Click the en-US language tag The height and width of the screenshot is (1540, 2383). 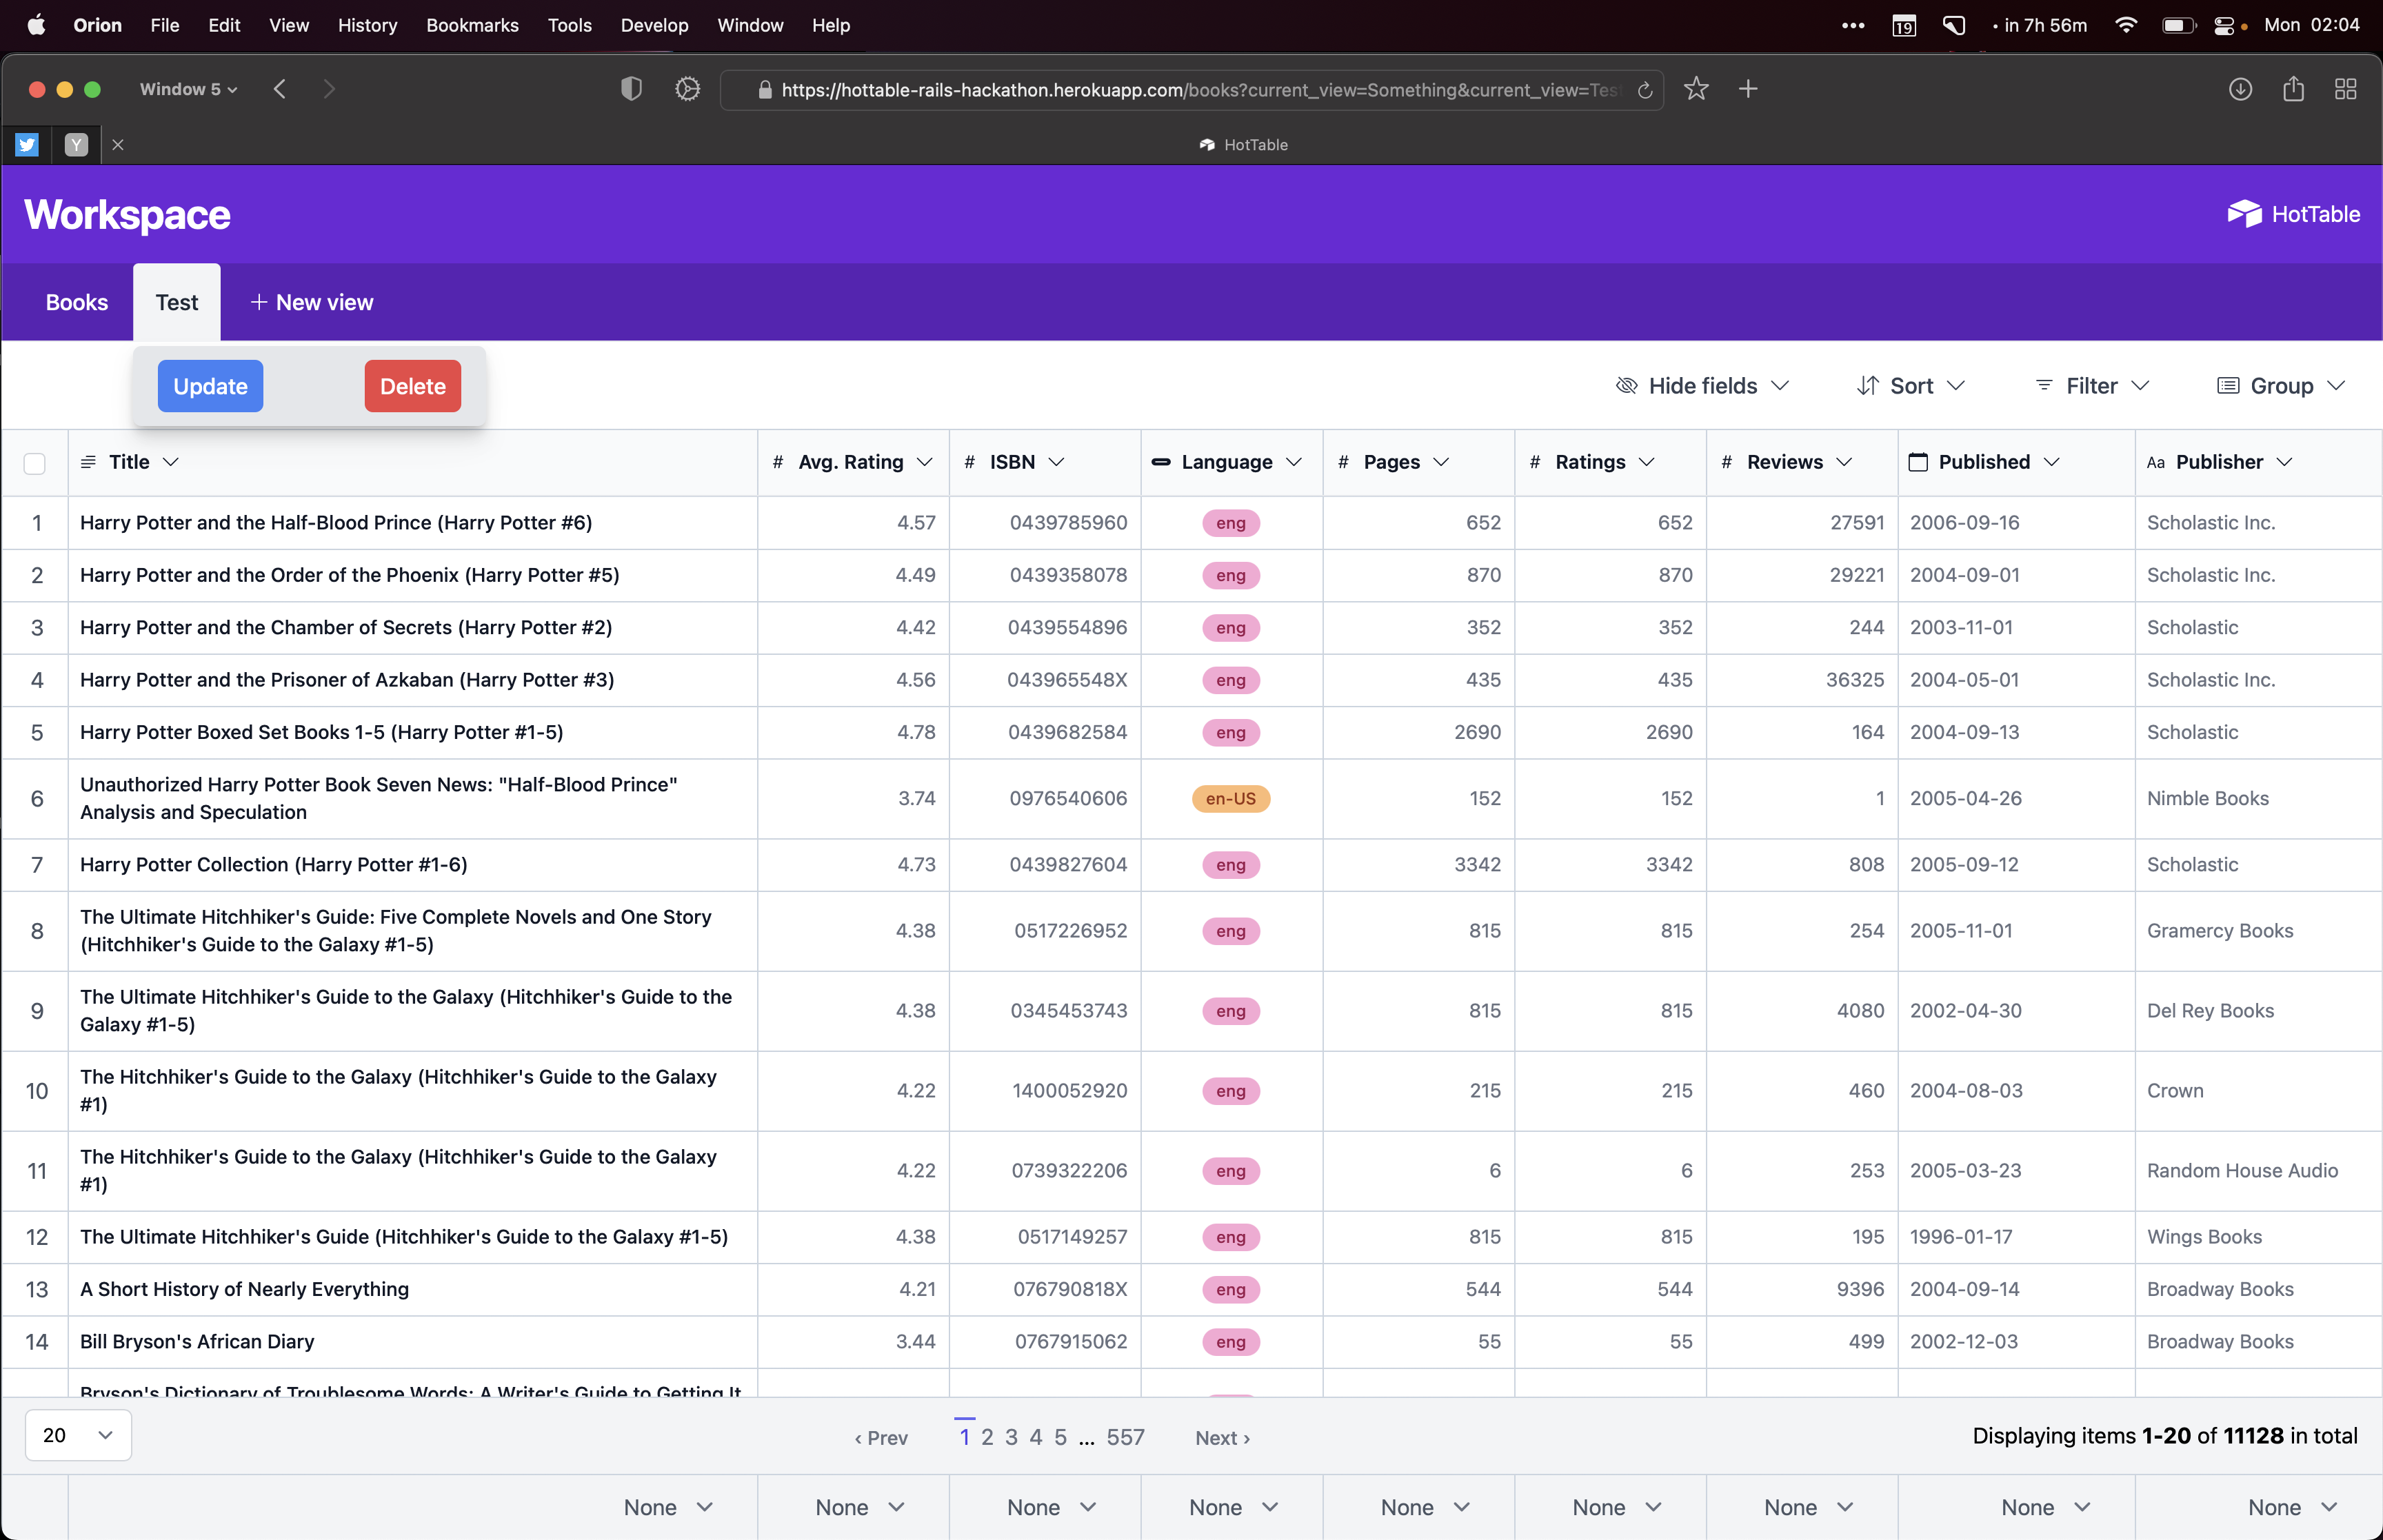pyautogui.click(x=1230, y=799)
